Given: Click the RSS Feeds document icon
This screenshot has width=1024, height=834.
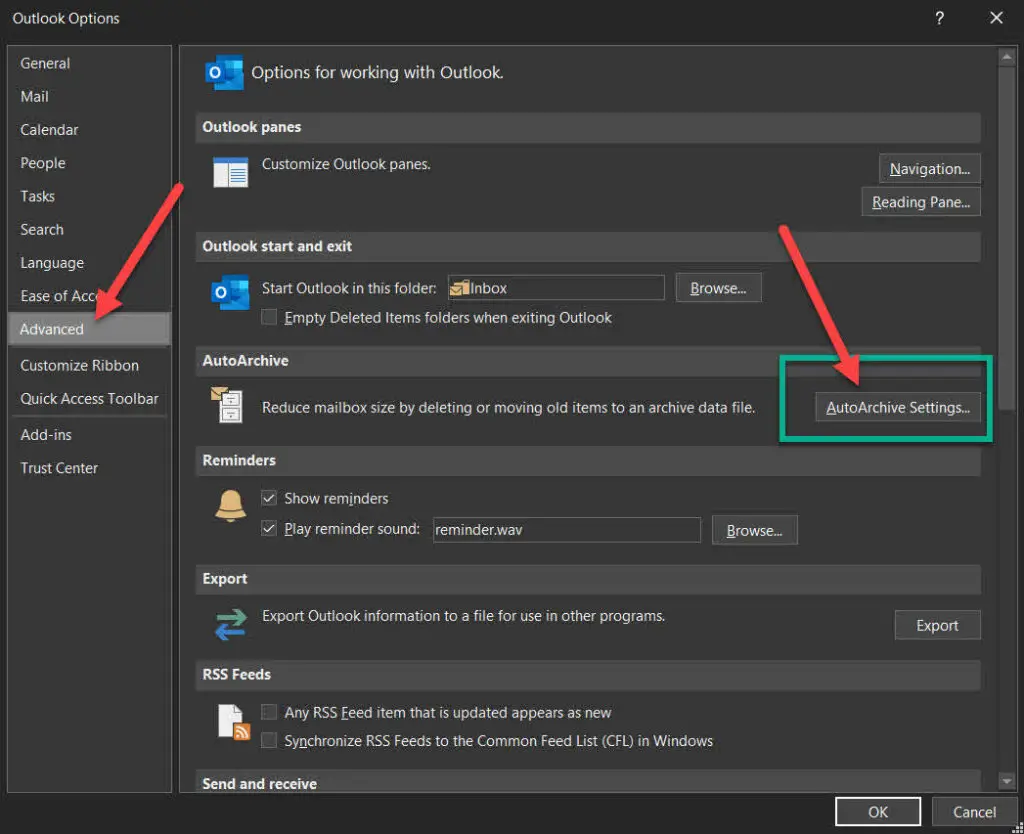Looking at the screenshot, I should pyautogui.click(x=233, y=722).
